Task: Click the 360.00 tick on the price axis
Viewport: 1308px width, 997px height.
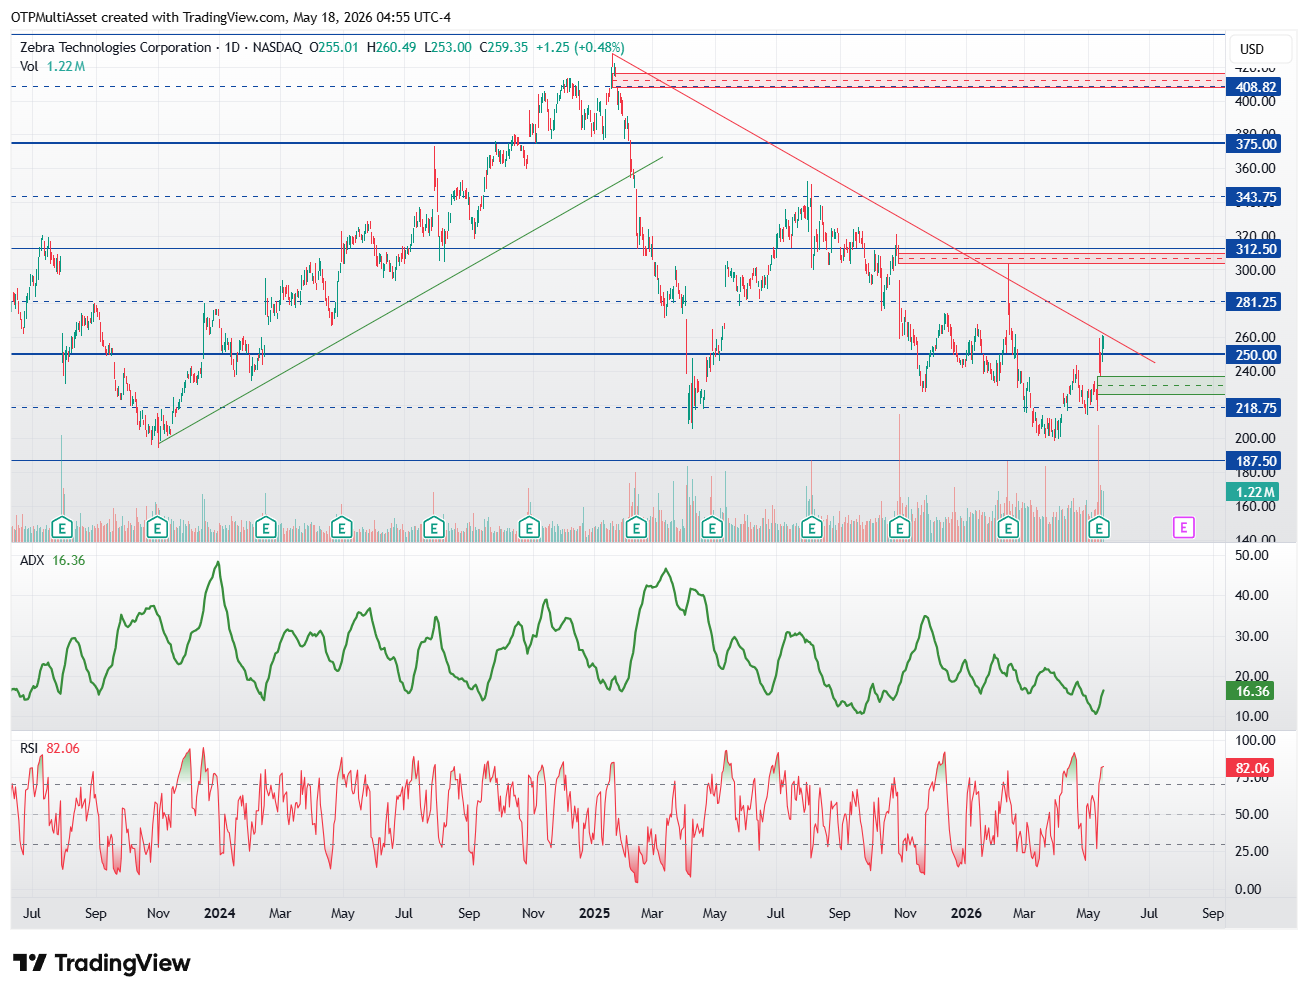Action: [x=1256, y=168]
